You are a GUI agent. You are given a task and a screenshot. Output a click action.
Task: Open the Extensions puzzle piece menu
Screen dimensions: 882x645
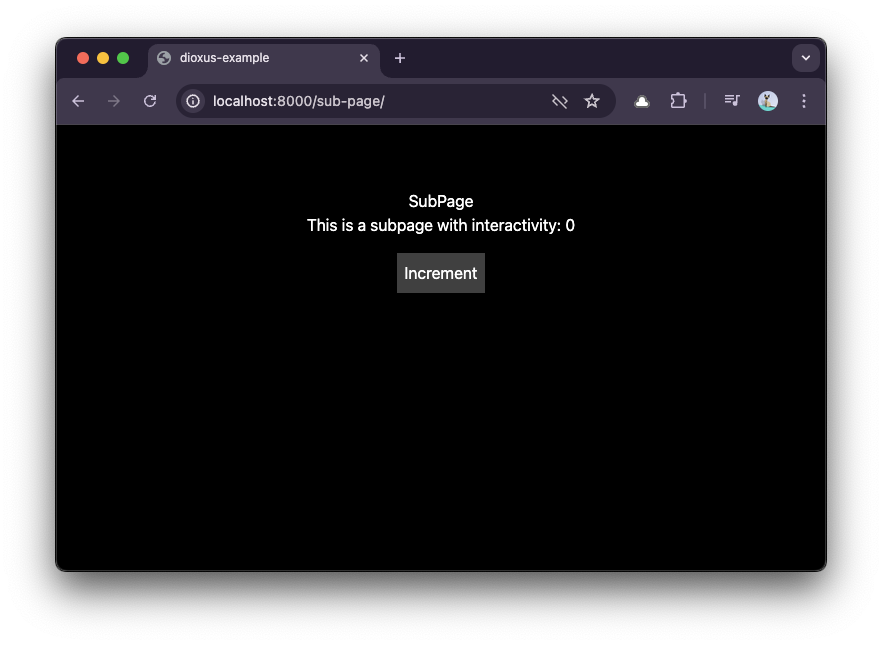point(678,101)
